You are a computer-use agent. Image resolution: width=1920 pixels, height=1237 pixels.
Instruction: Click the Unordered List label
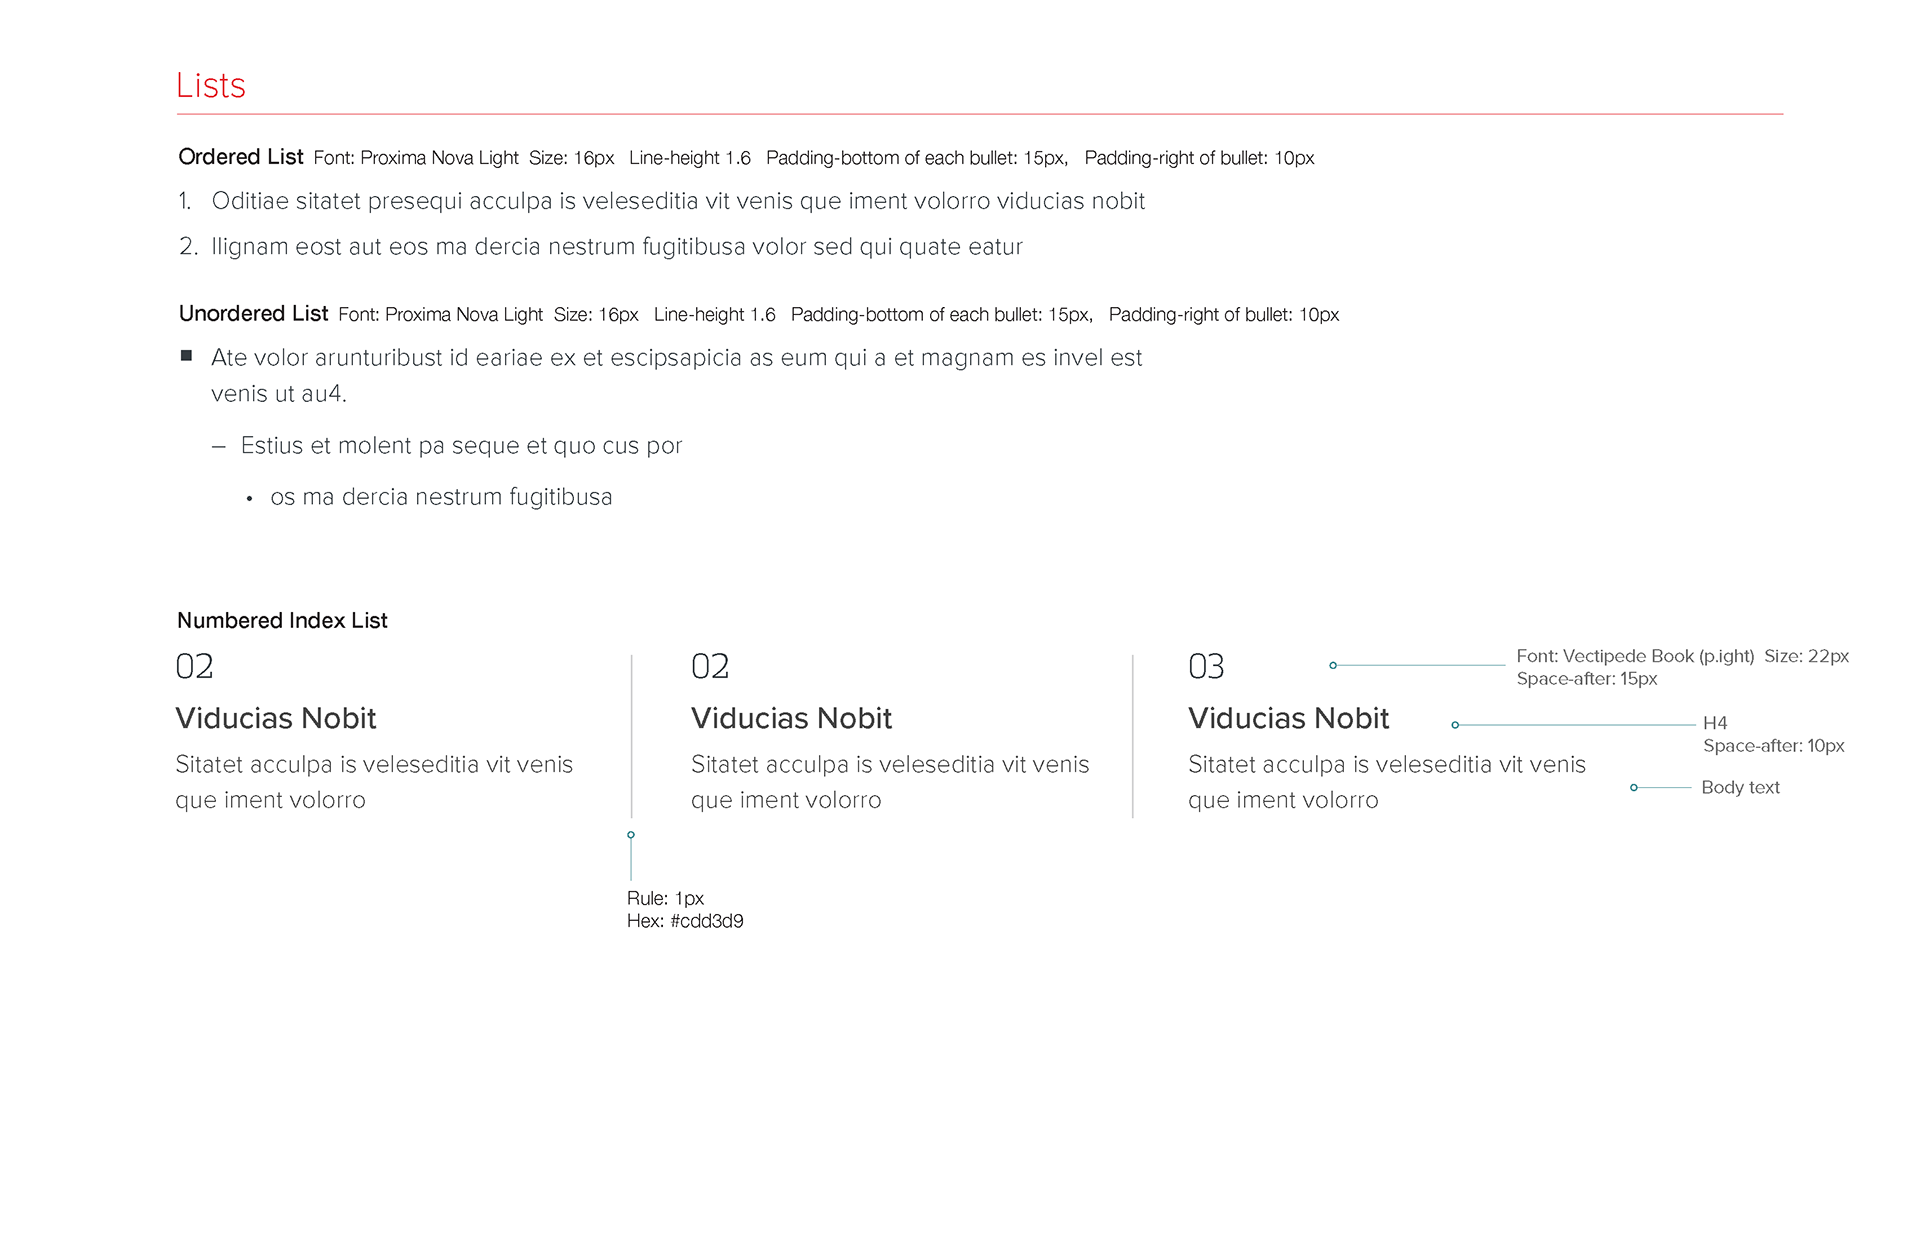coord(253,314)
